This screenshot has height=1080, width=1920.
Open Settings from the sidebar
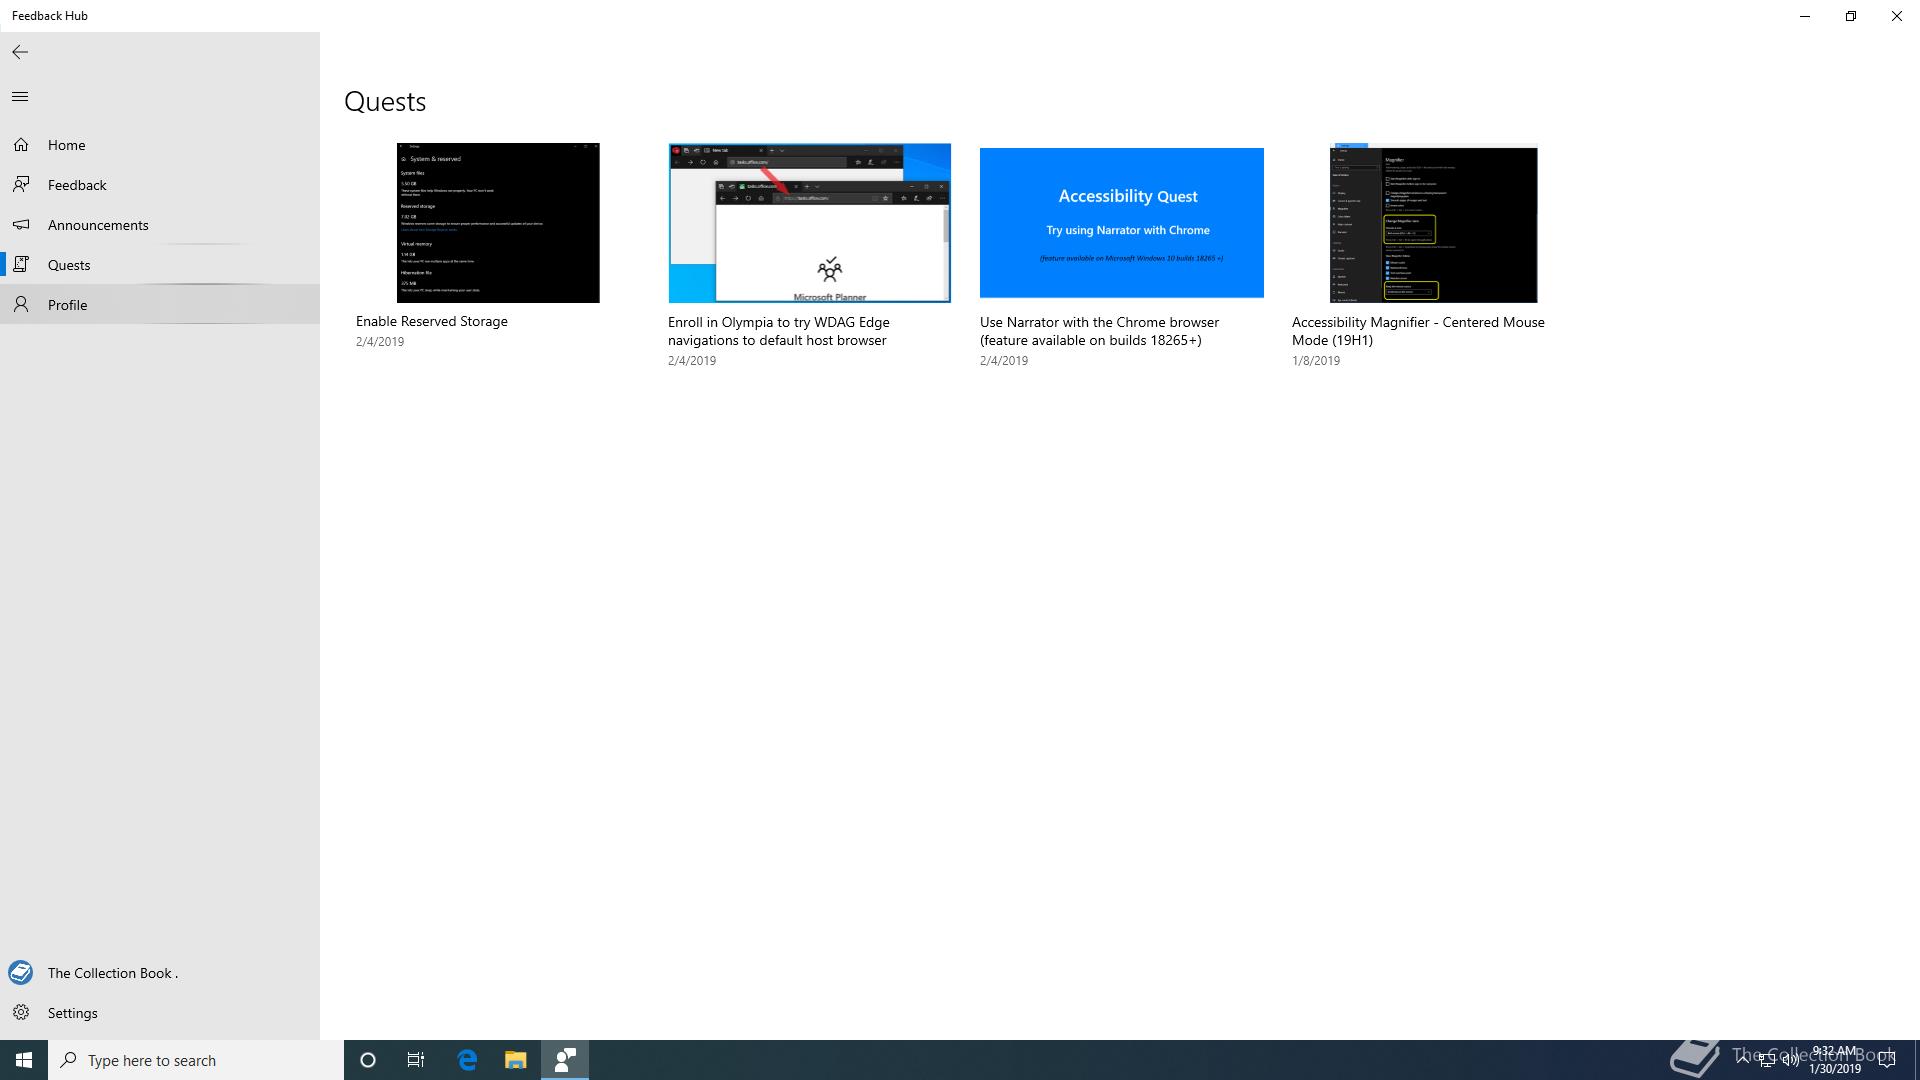point(160,1013)
